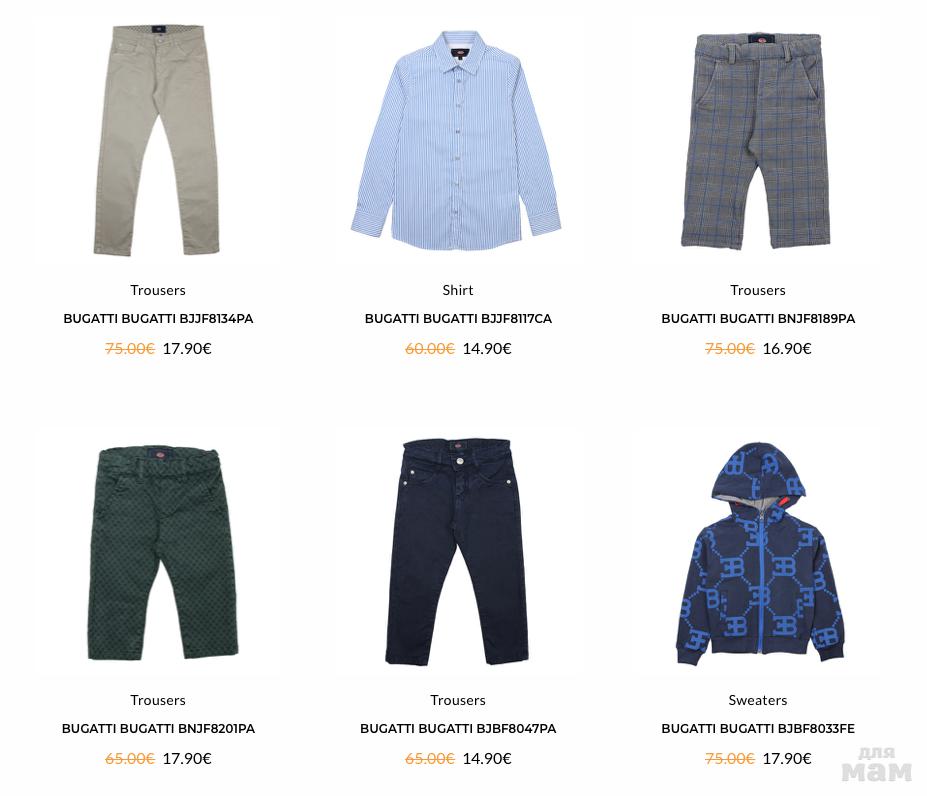Open the green patterned trousers image
This screenshot has height=796, width=927.
point(163,554)
